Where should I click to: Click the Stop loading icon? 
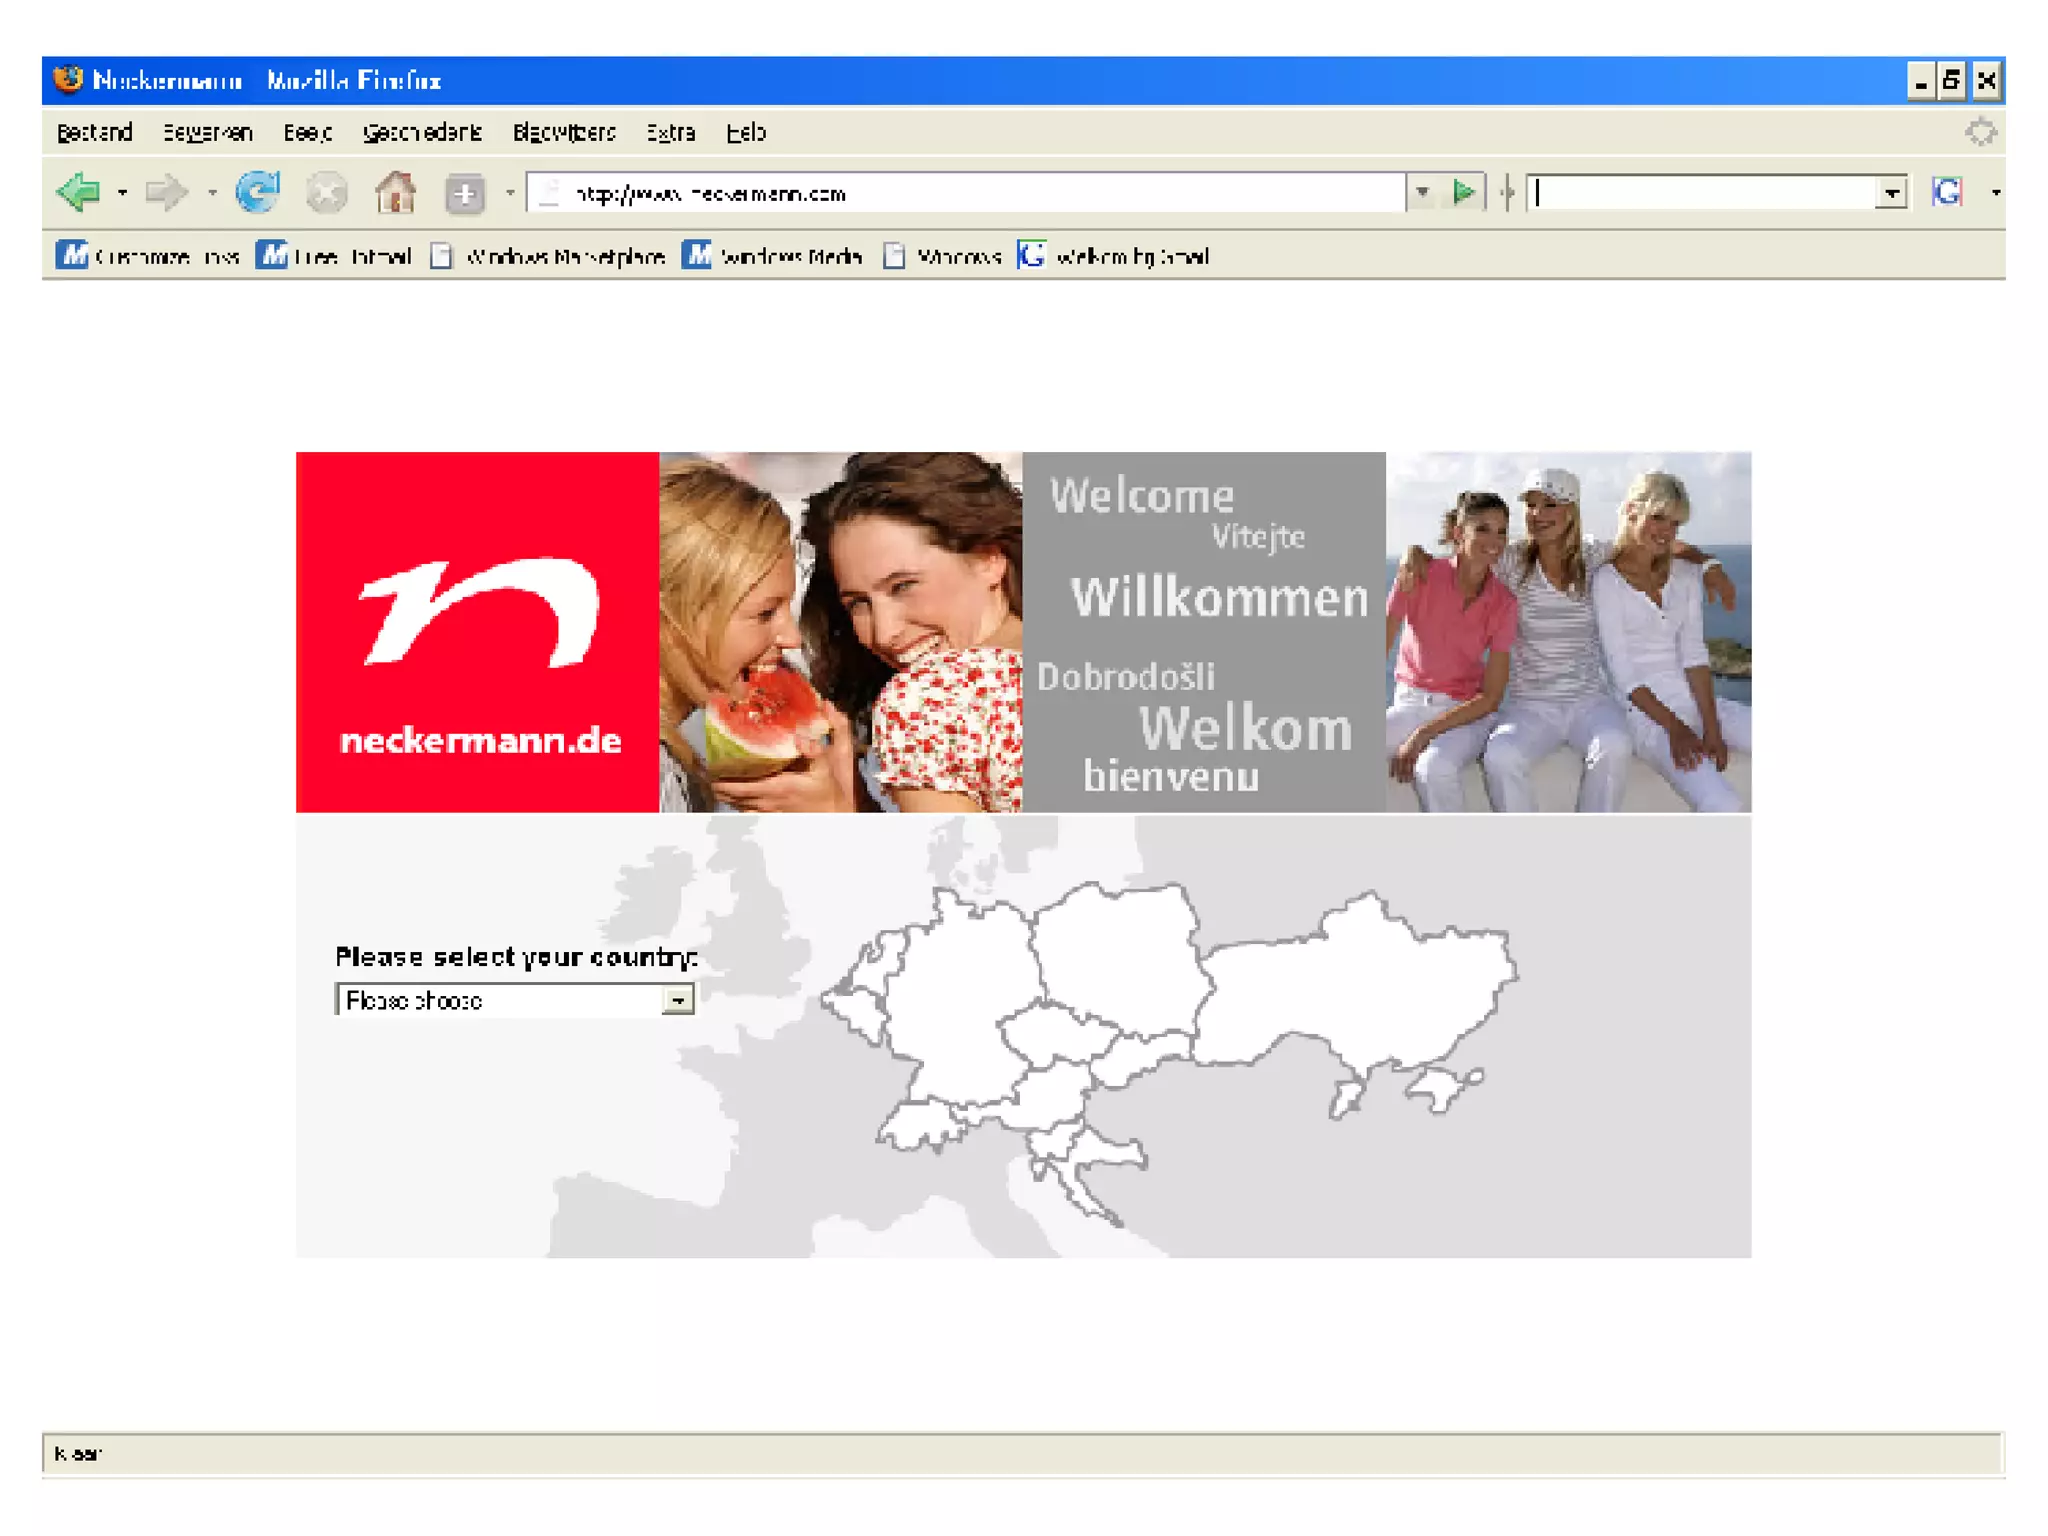click(326, 193)
